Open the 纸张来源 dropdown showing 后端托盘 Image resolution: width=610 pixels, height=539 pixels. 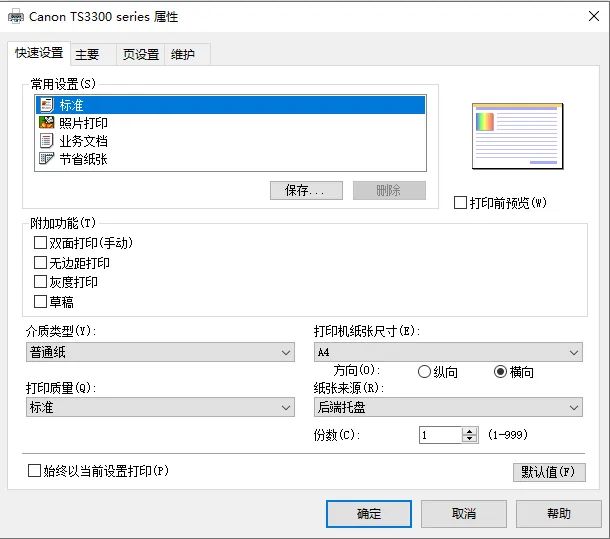[x=448, y=407]
